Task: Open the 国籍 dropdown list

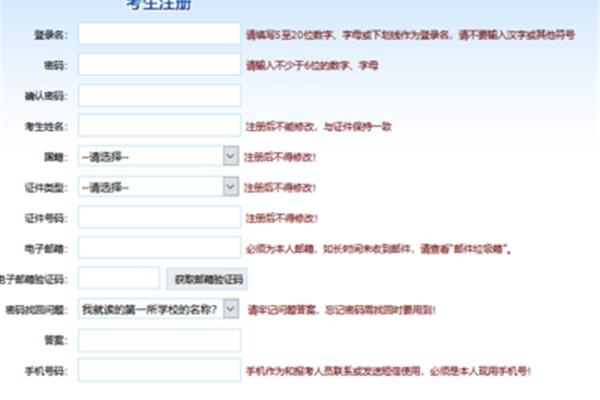Action: click(159, 156)
